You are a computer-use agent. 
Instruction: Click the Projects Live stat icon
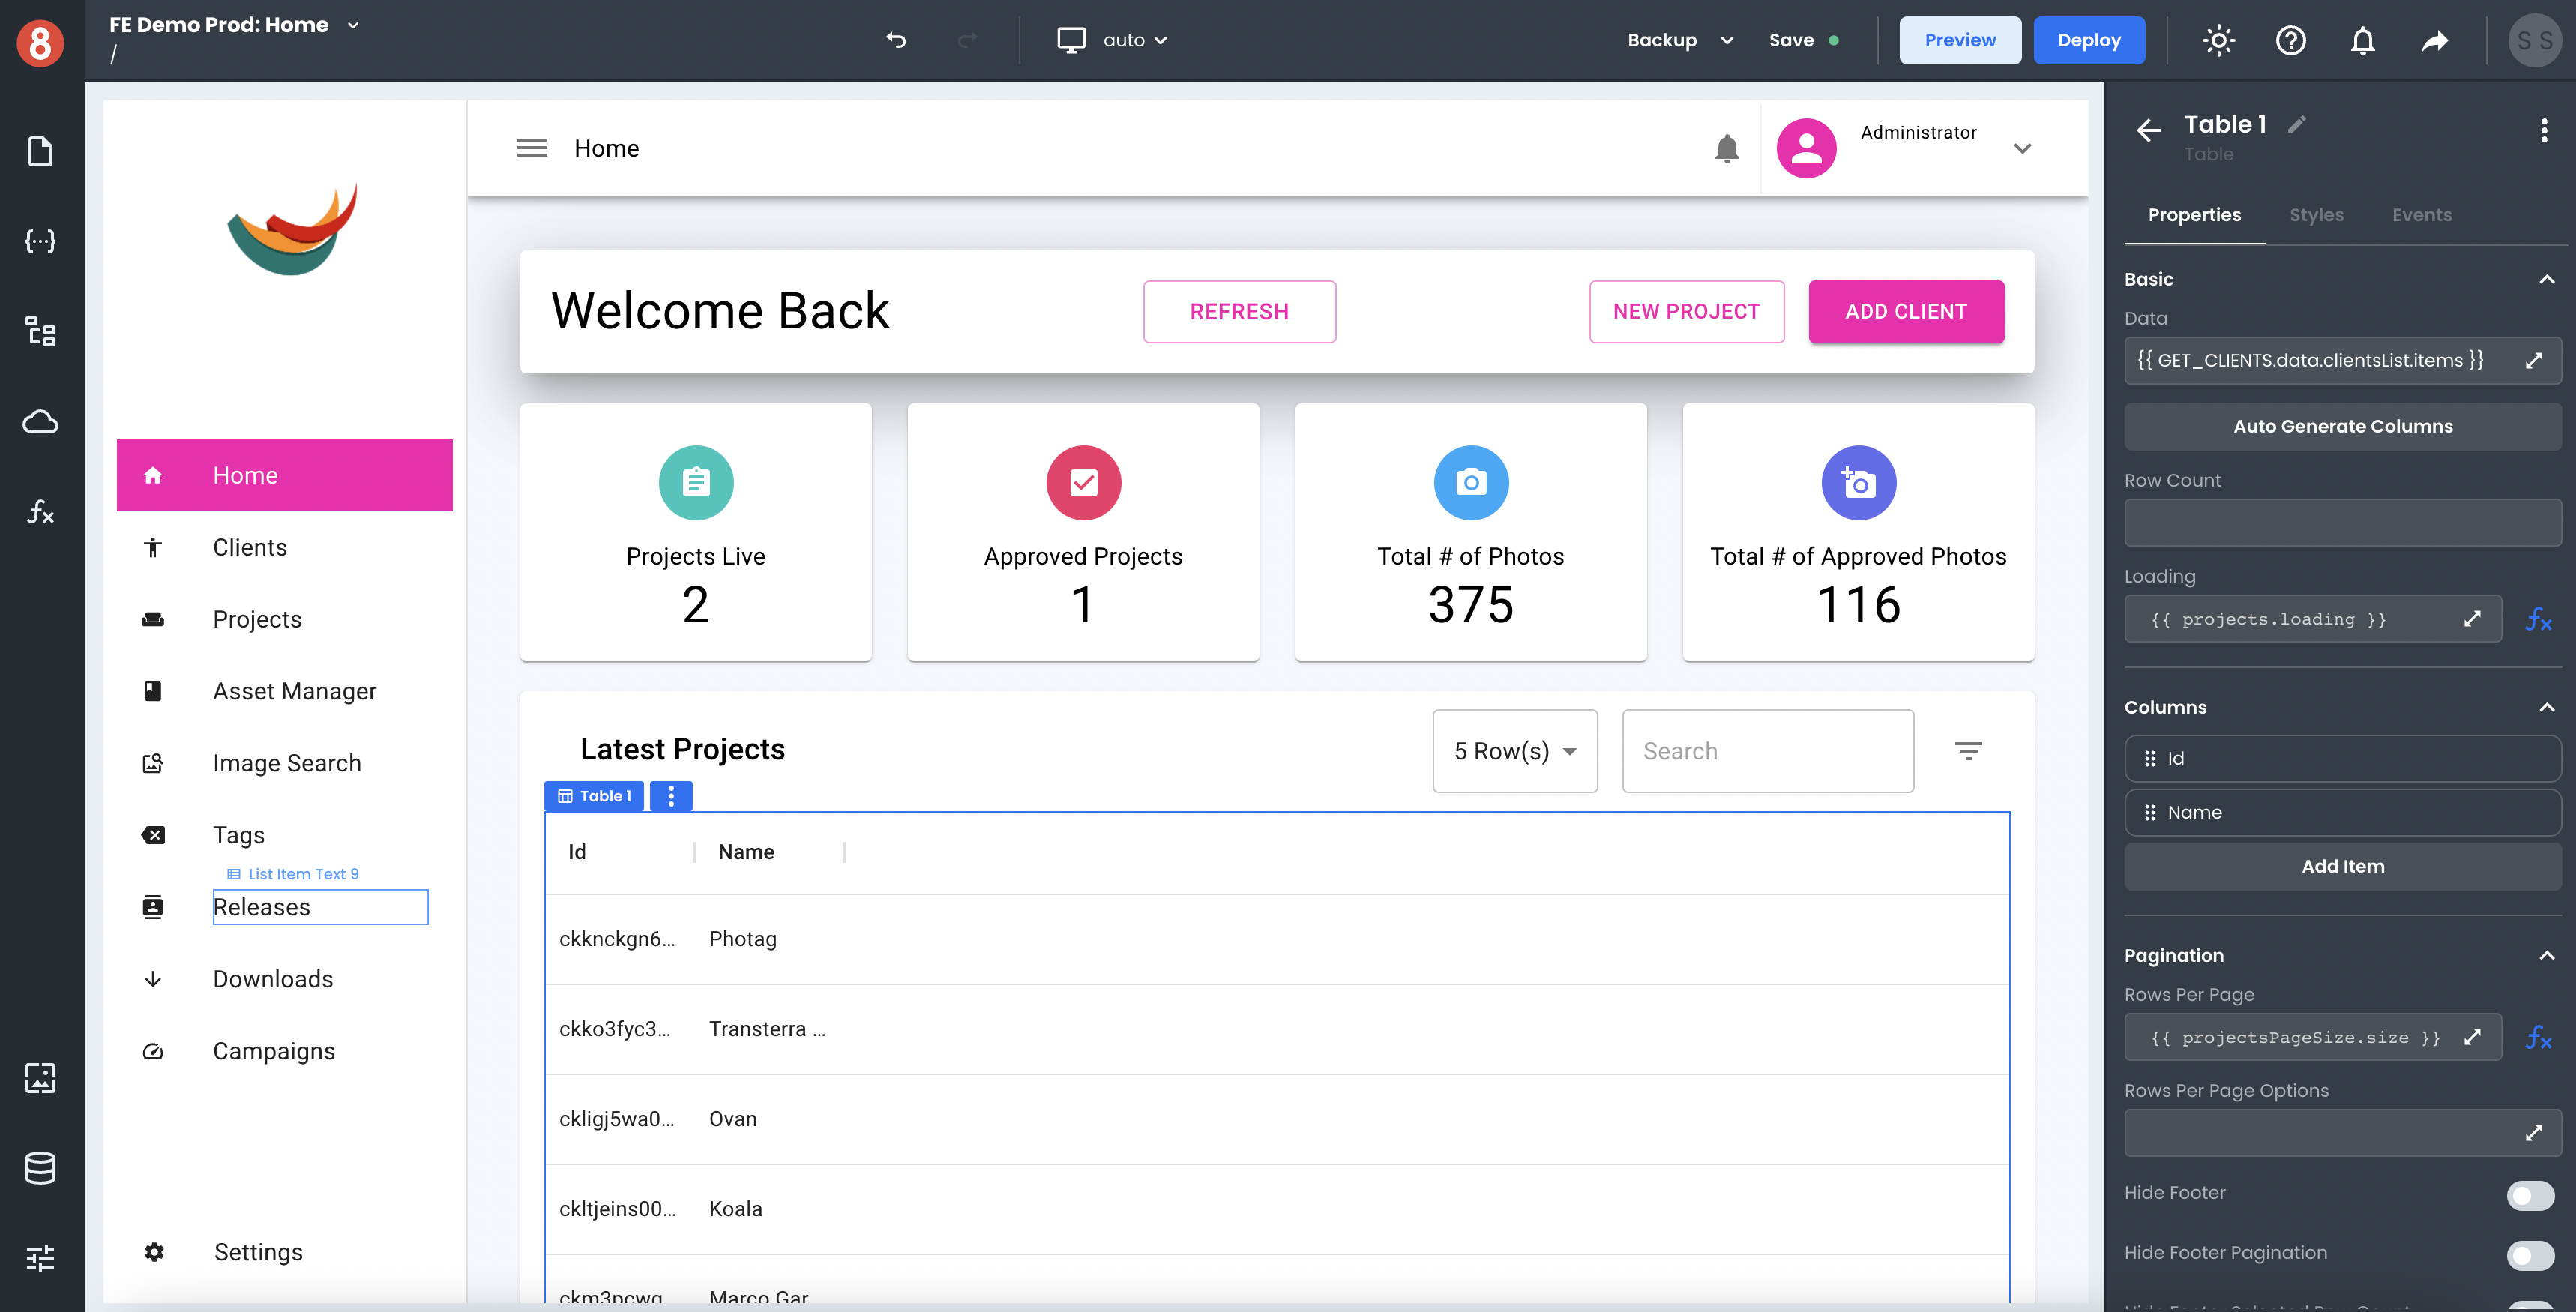coord(696,482)
